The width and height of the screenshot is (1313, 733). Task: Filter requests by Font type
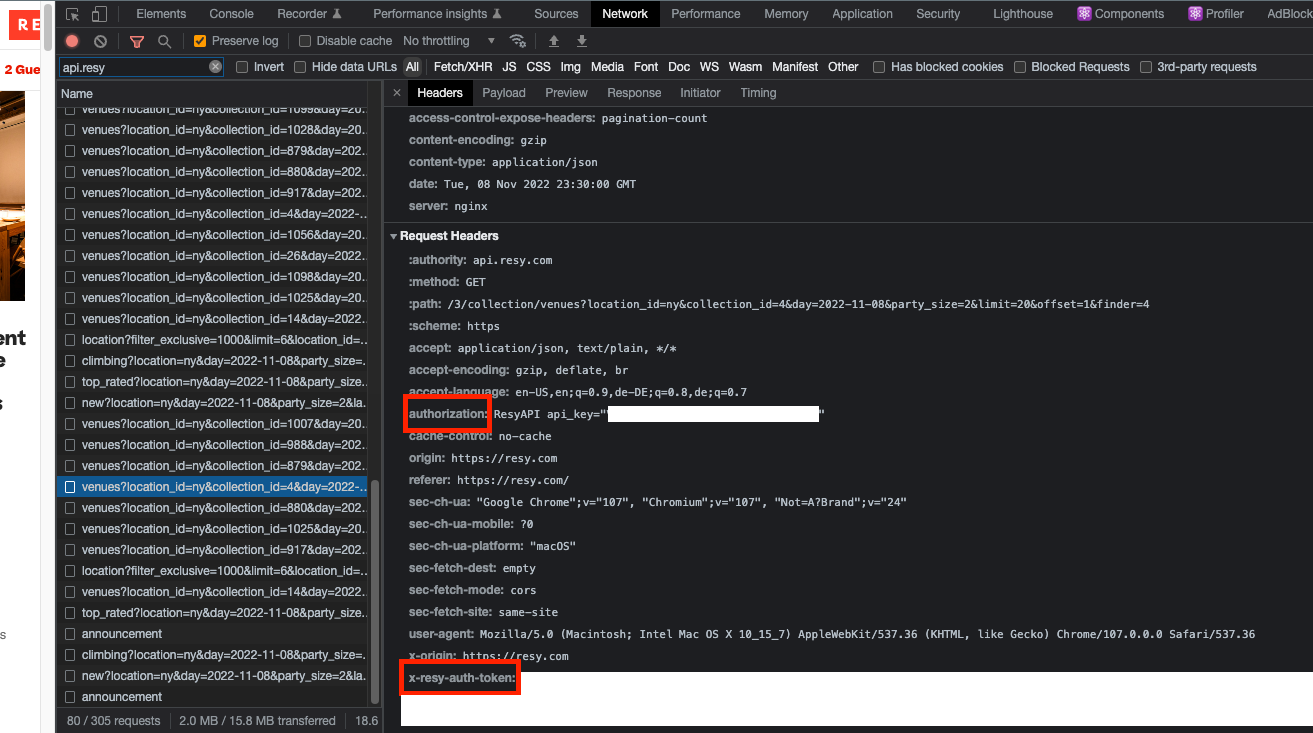tap(646, 67)
